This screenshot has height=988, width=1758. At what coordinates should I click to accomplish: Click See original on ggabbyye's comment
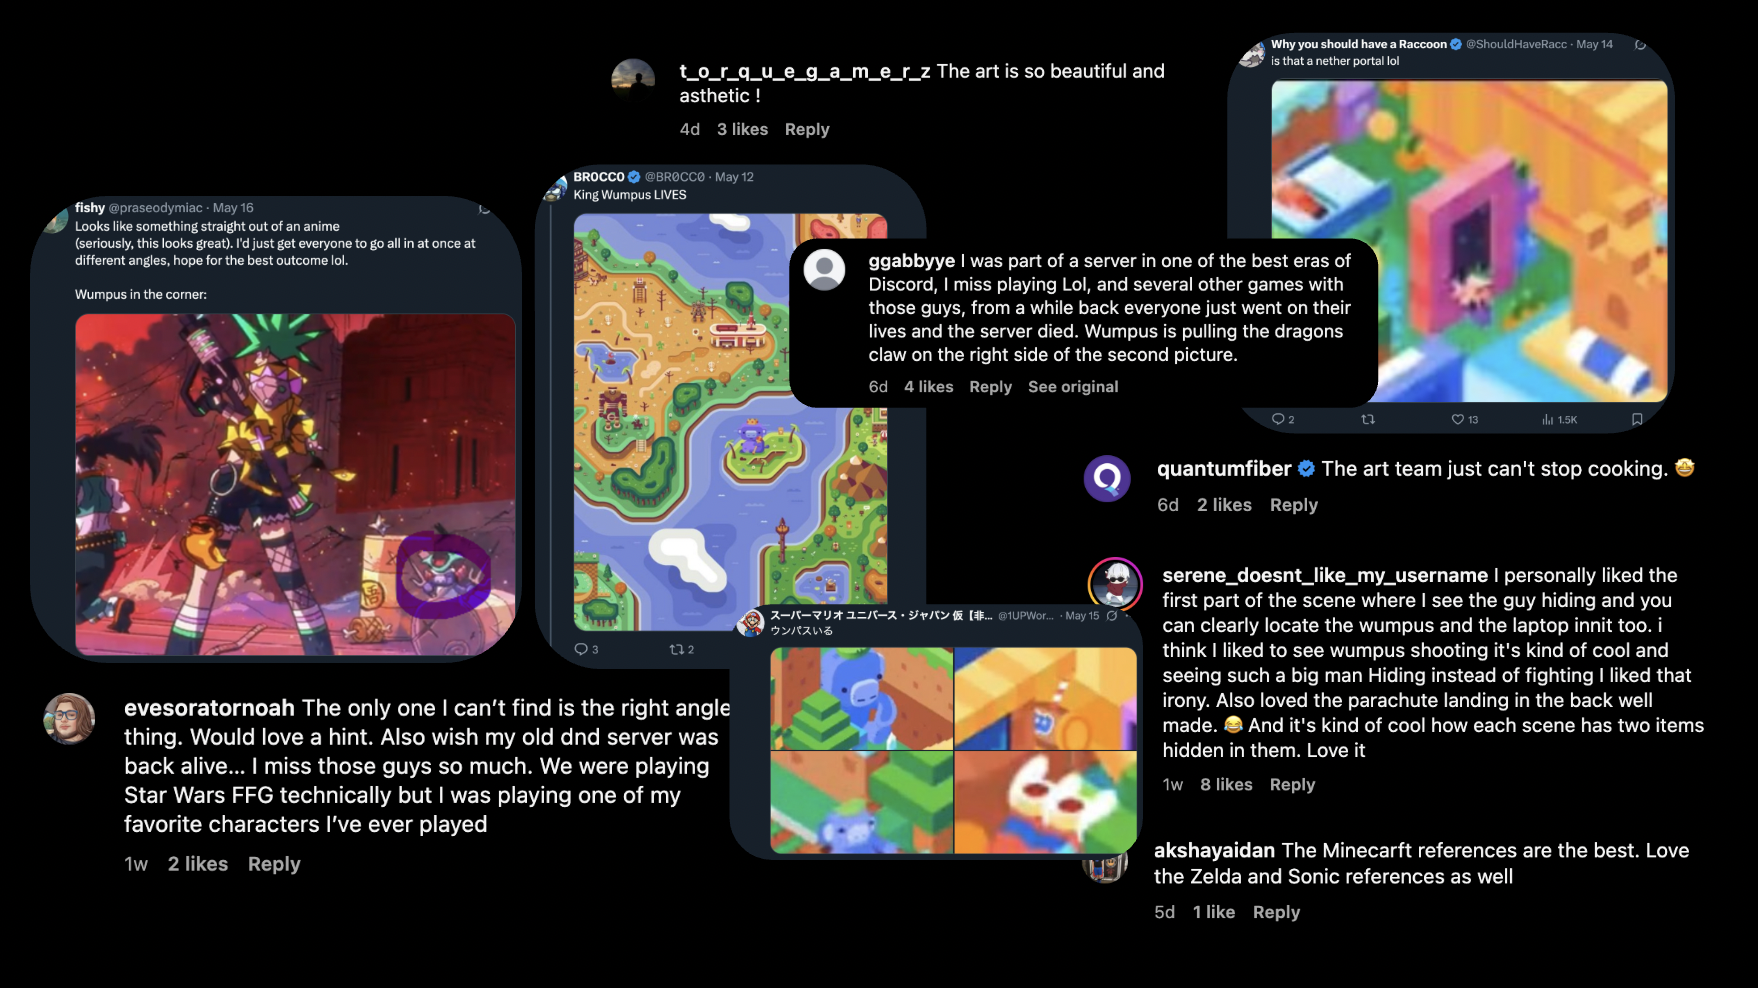pos(1073,387)
